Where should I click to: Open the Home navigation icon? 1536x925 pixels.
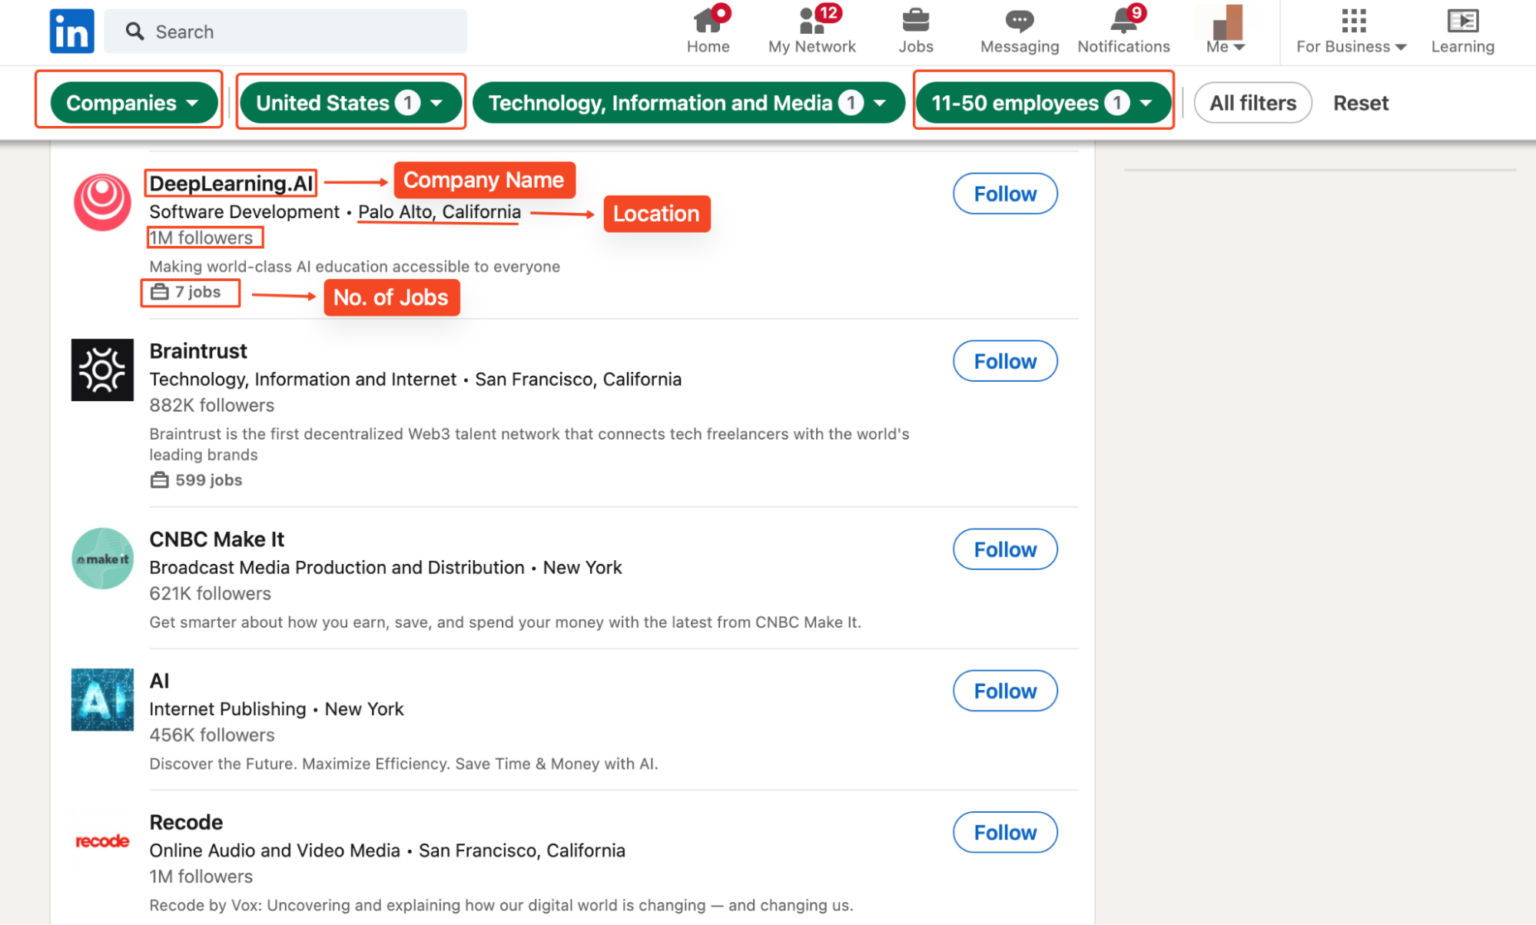coord(709,20)
